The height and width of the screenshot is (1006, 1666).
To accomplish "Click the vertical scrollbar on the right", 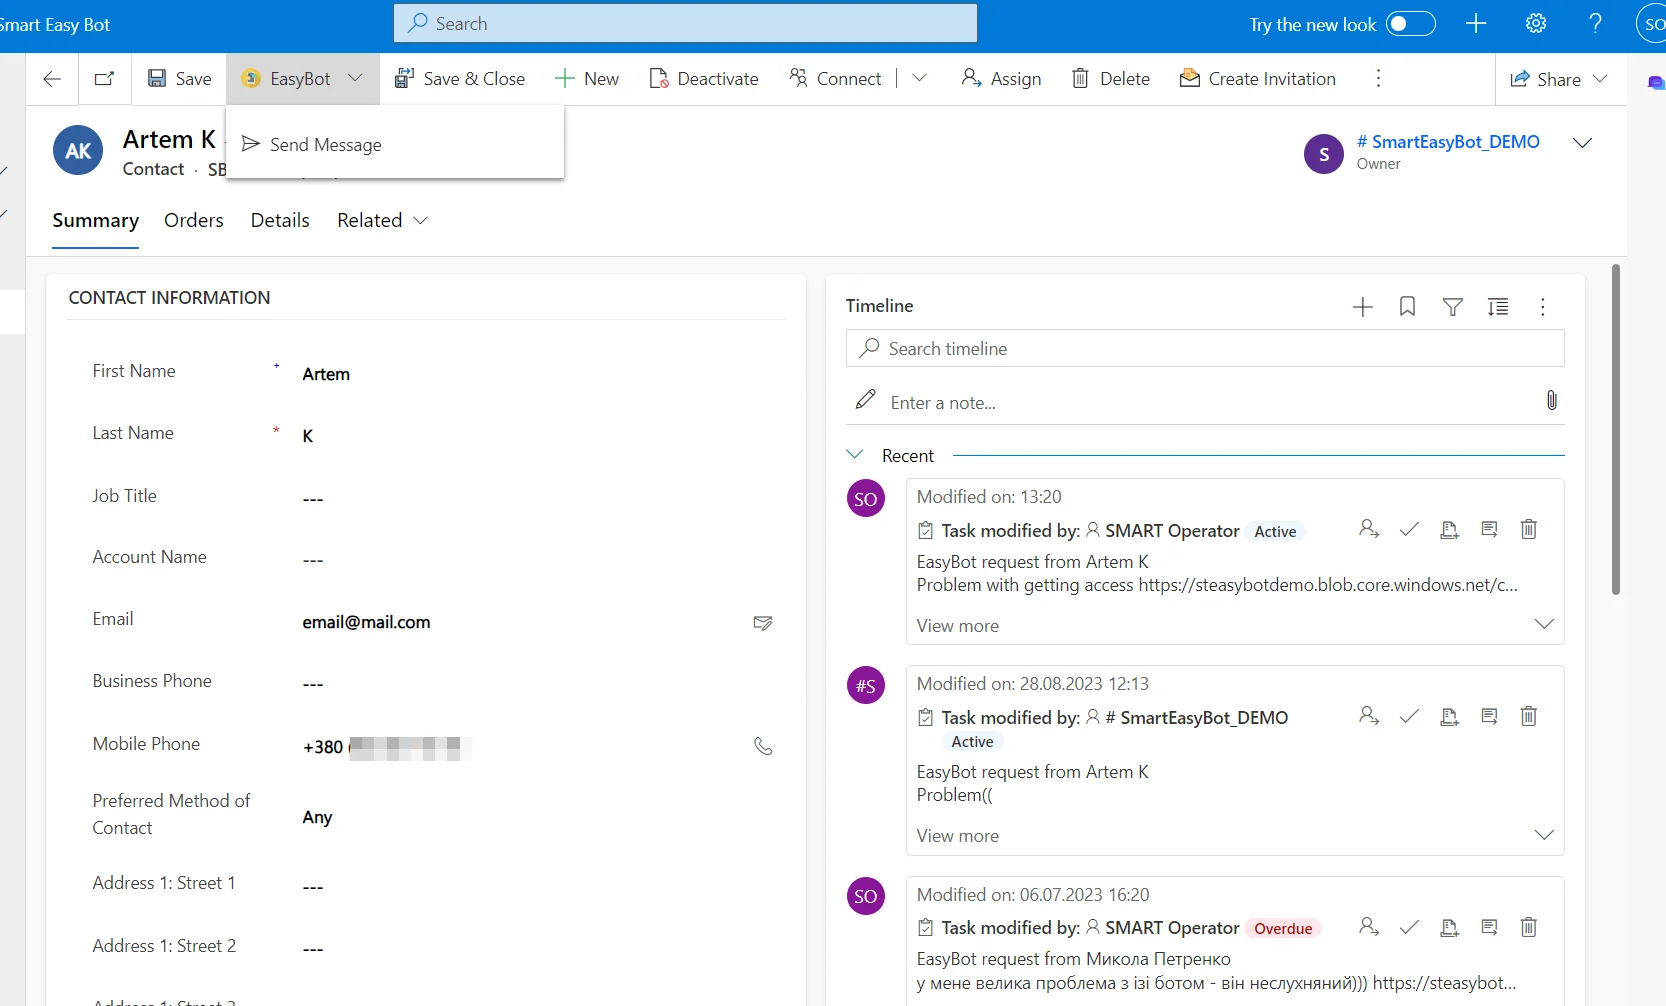I will point(1615,430).
